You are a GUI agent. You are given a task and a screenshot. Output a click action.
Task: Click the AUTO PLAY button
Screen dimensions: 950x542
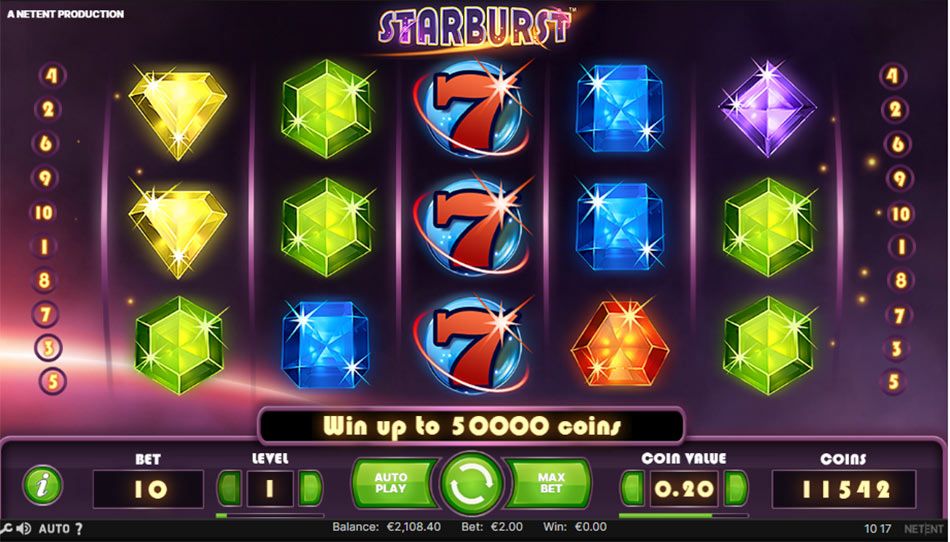[x=393, y=483]
